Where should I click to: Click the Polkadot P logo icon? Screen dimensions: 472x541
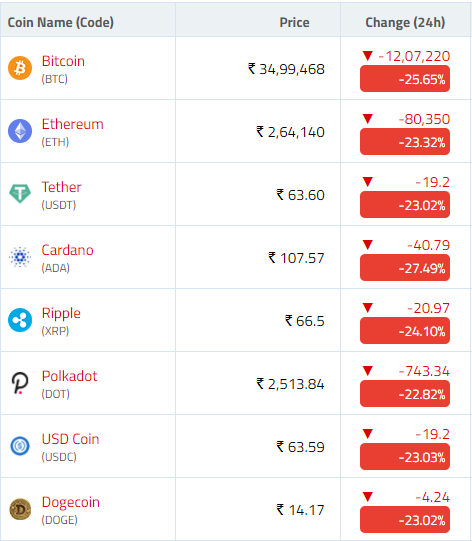coord(20,383)
